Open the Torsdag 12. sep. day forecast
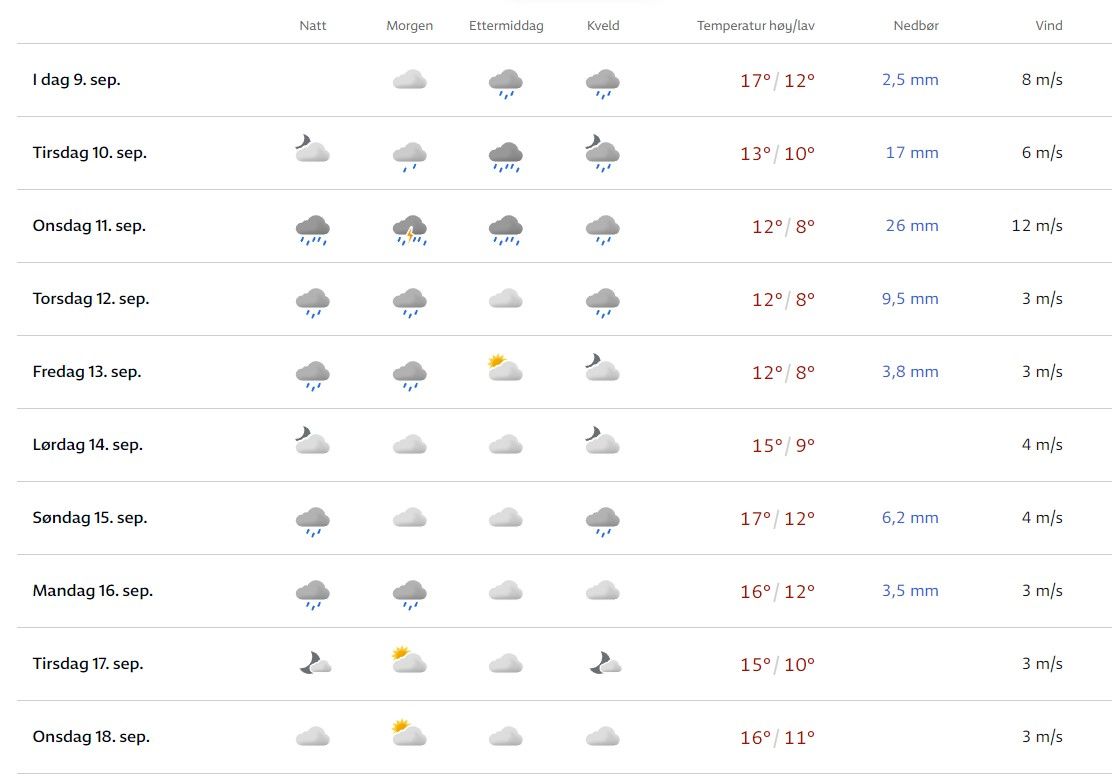1112x776 pixels. [x=91, y=299]
